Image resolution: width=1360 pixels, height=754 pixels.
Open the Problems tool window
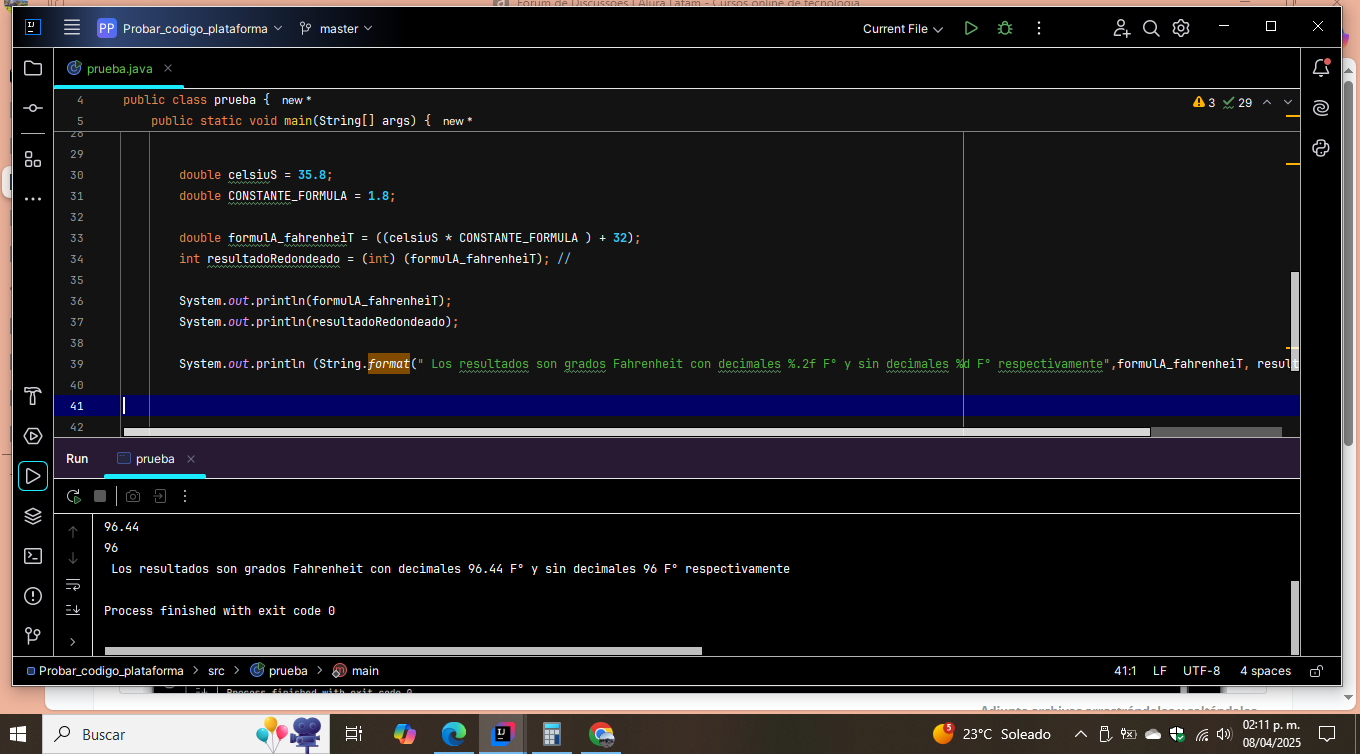tap(33, 596)
